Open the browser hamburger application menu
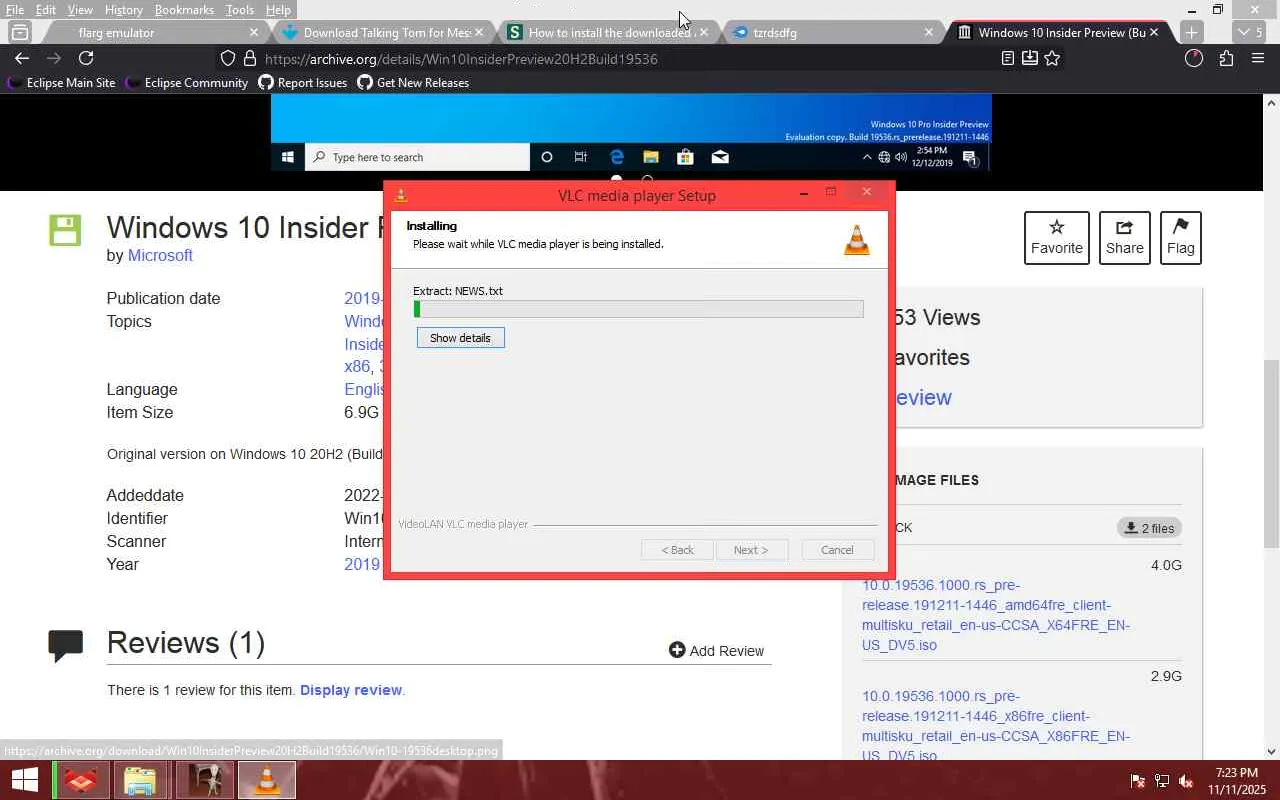The height and width of the screenshot is (800, 1280). 1258,58
